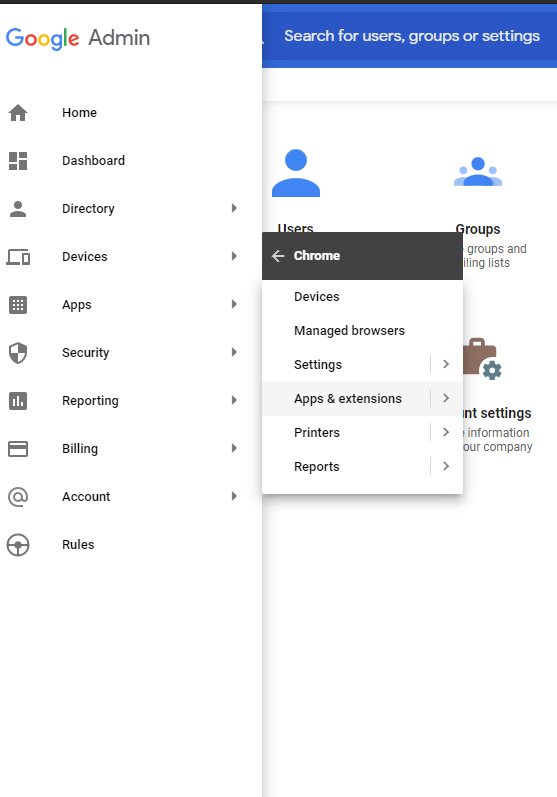
Task: Select Directory in the sidebar
Action: [88, 209]
